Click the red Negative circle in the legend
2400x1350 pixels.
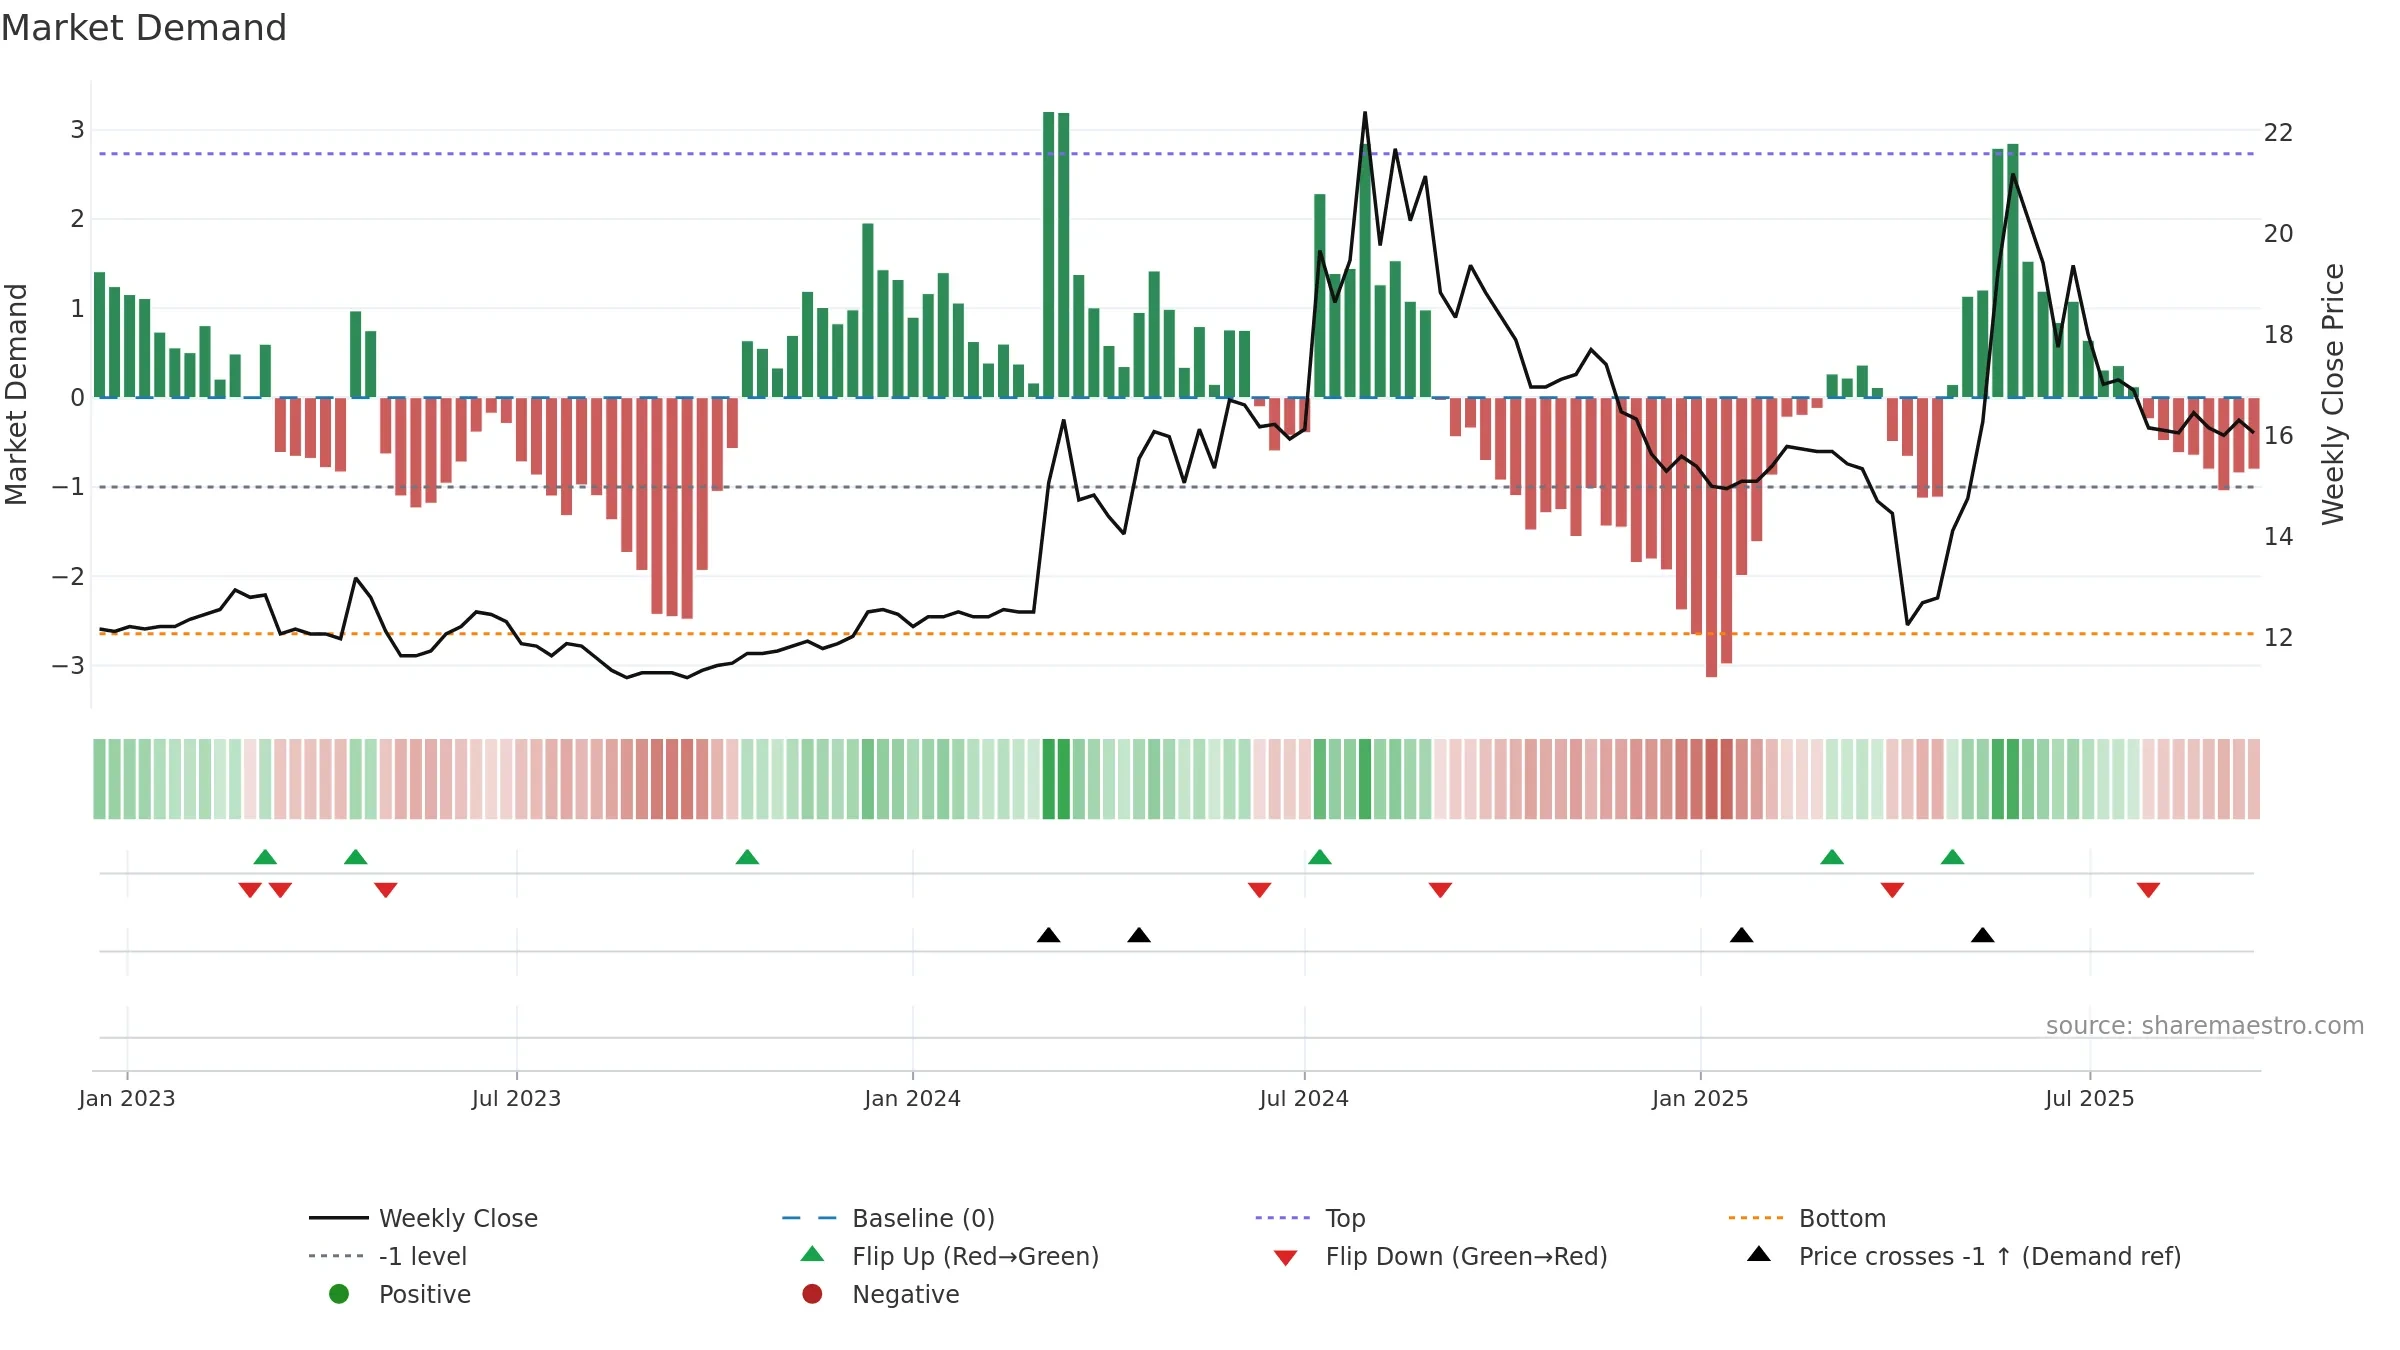(x=812, y=1294)
